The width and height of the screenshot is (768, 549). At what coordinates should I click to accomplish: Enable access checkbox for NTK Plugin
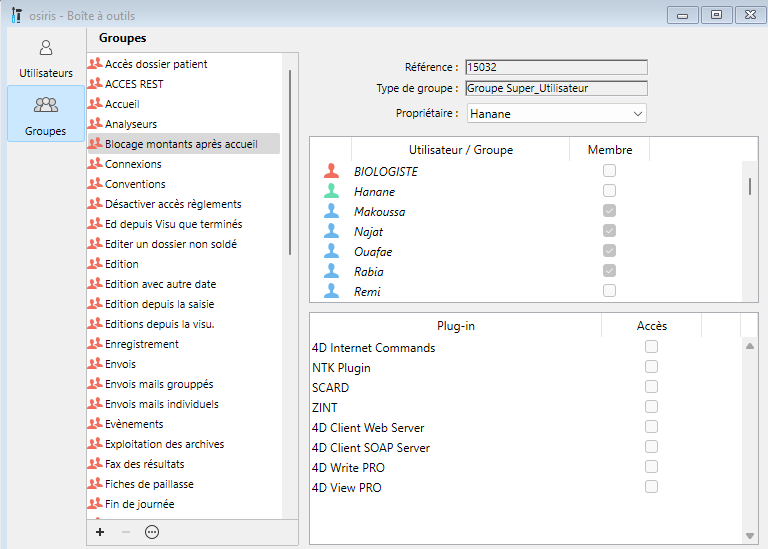point(651,367)
